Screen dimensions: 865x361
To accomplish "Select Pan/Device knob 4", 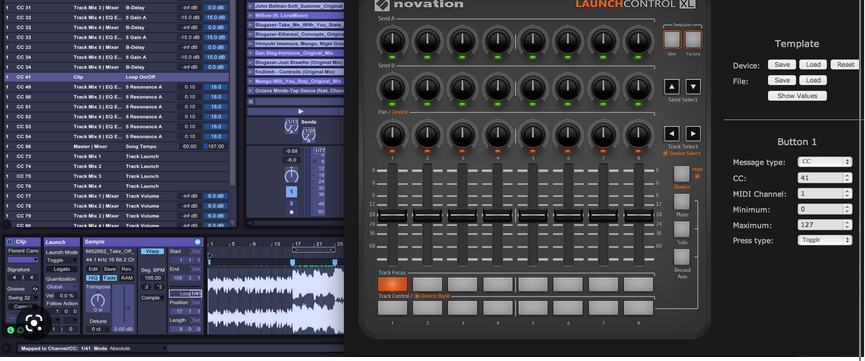I will [x=498, y=134].
